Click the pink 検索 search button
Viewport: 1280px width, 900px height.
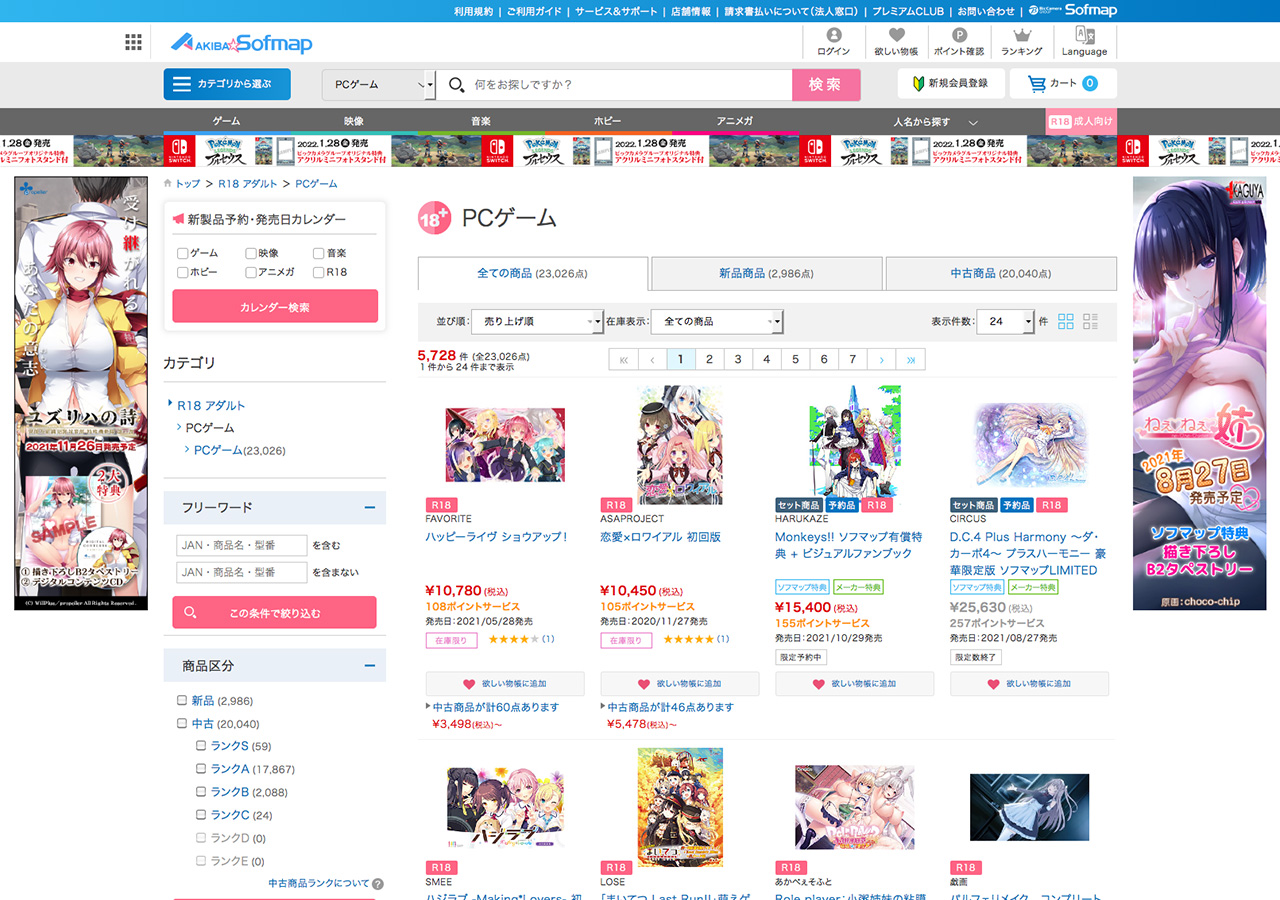tap(825, 85)
